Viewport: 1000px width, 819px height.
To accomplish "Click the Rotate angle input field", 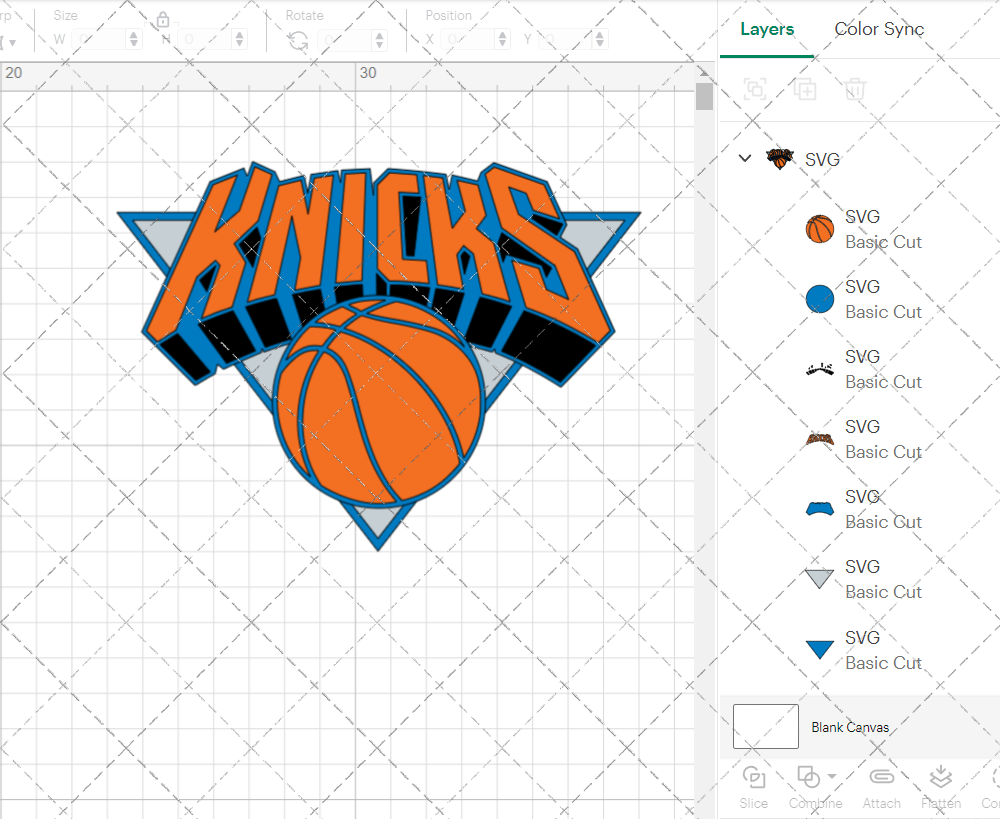I will click(x=345, y=40).
